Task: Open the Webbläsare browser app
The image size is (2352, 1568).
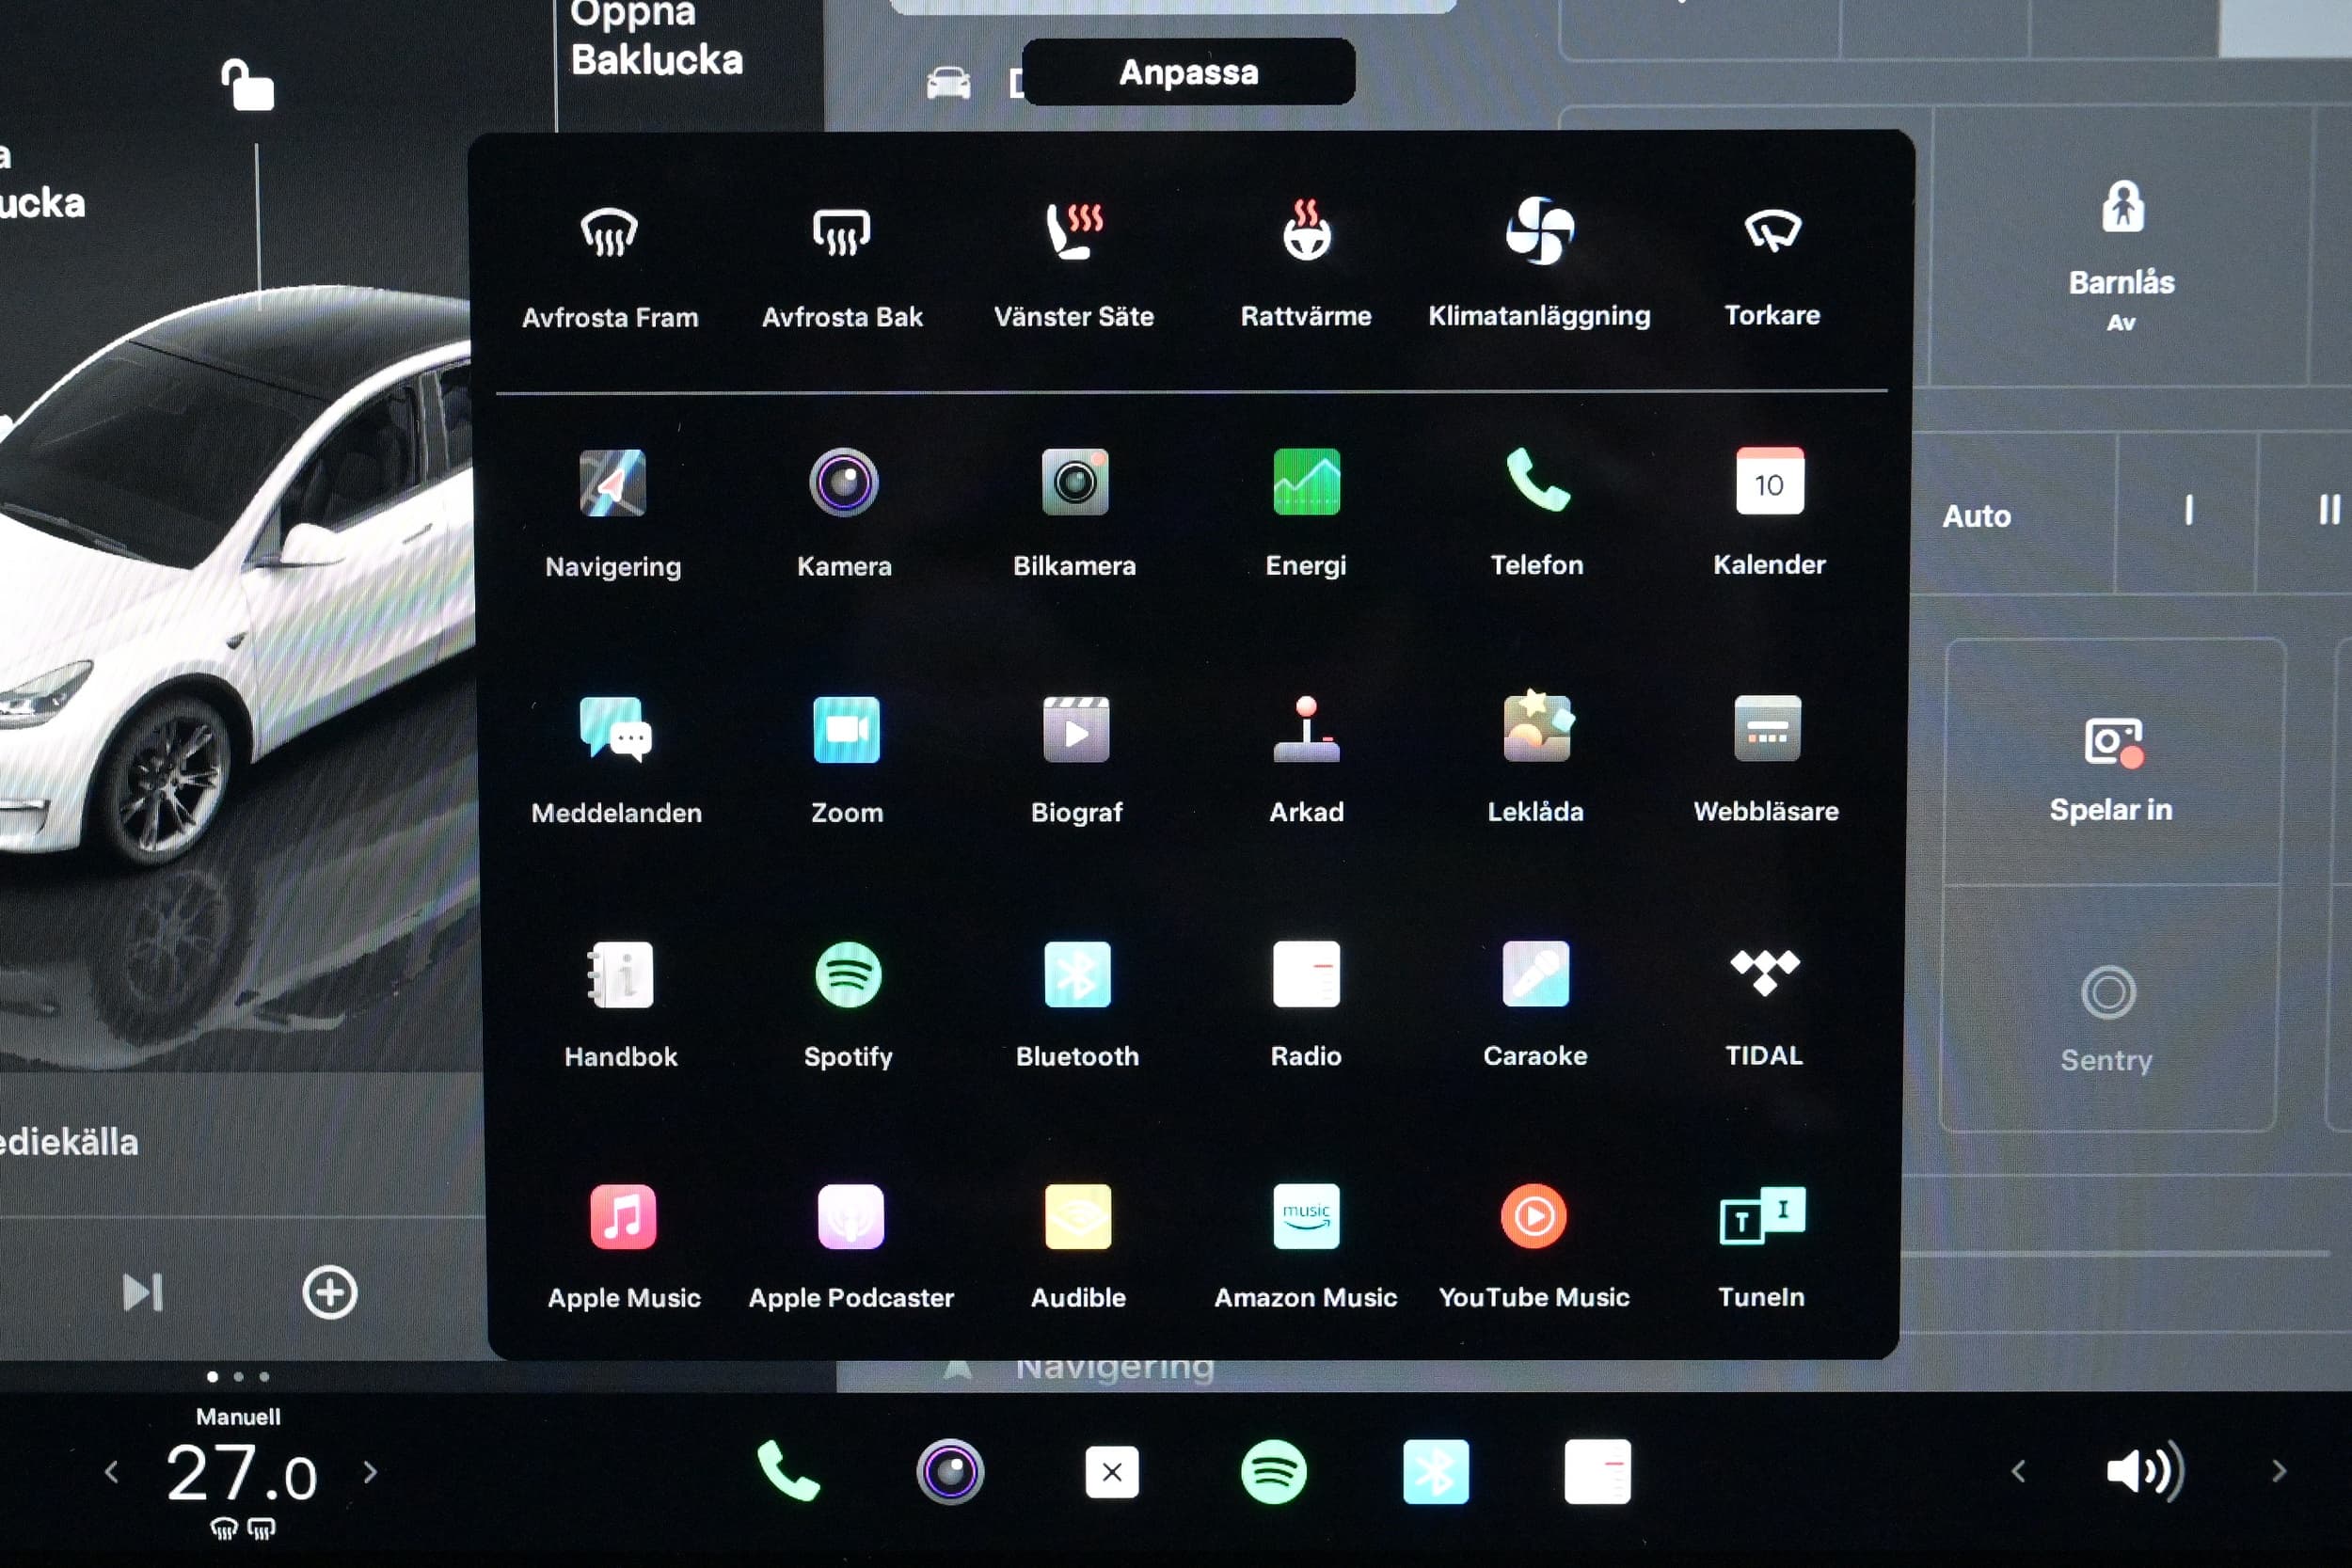Action: point(1766,731)
